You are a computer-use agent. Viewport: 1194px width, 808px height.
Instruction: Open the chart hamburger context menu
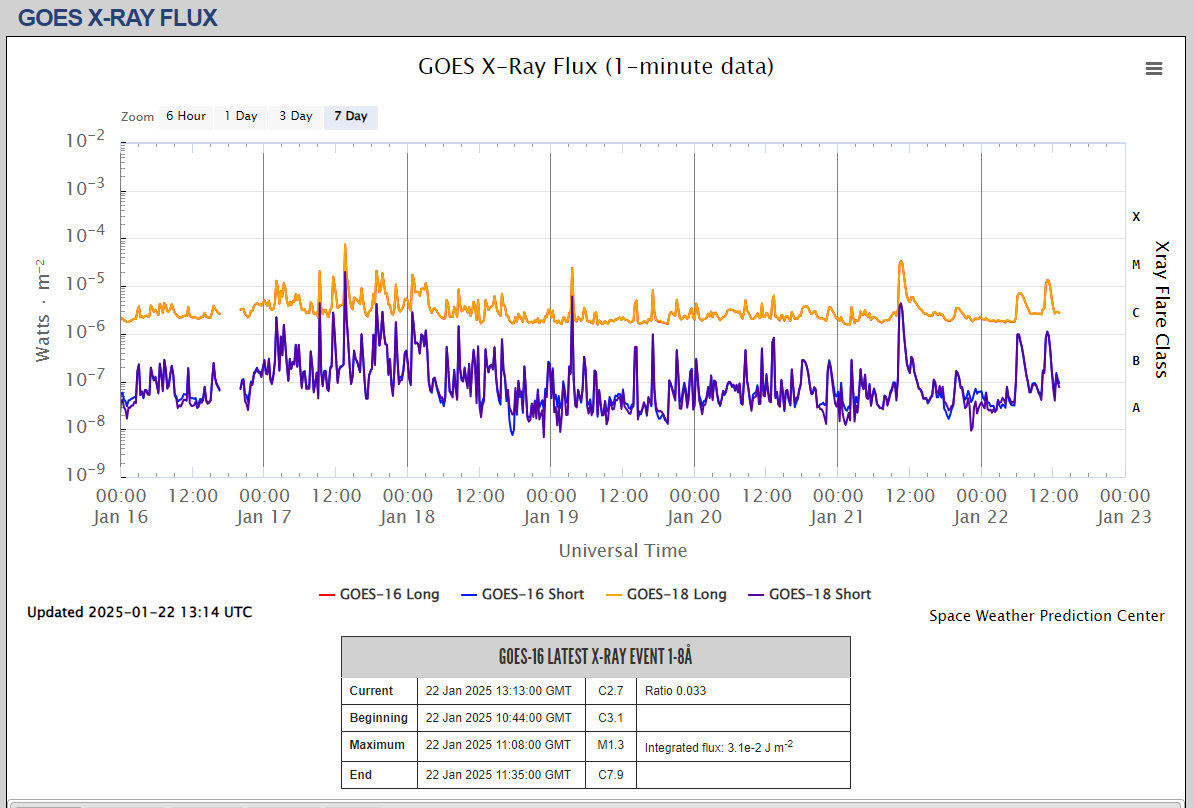coord(1153,69)
